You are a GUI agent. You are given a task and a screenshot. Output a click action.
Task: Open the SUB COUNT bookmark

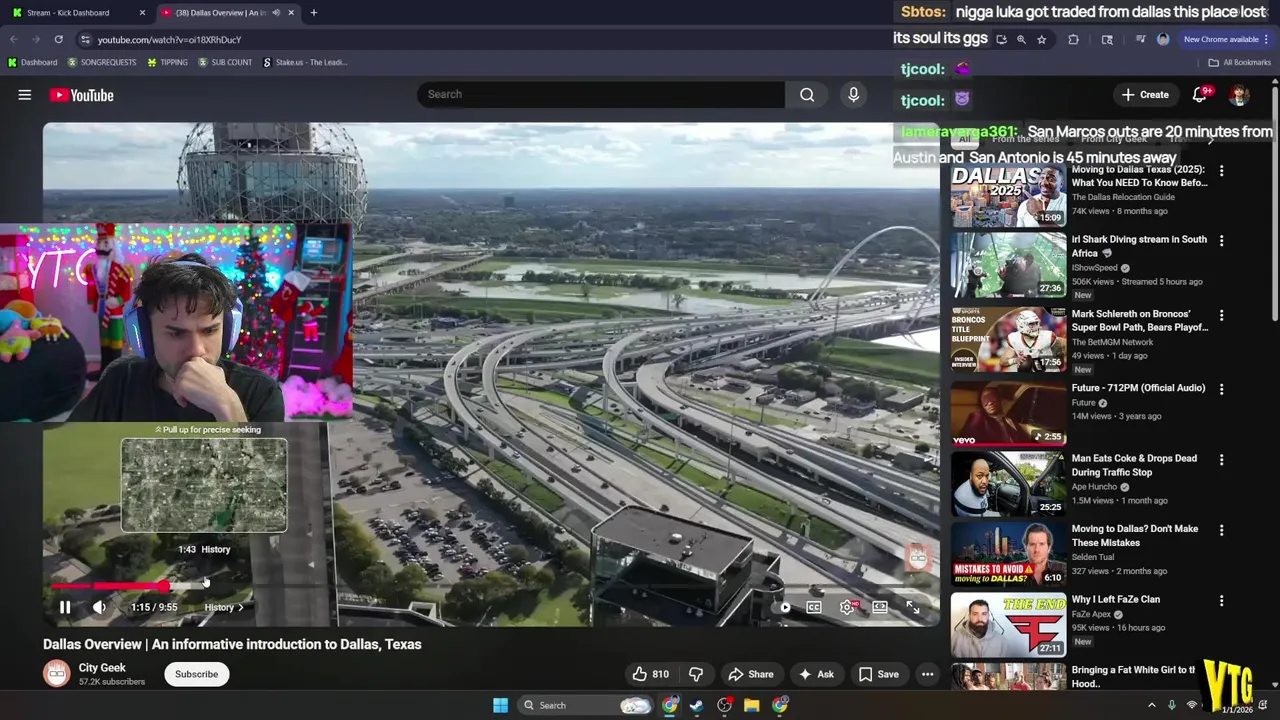(x=225, y=62)
